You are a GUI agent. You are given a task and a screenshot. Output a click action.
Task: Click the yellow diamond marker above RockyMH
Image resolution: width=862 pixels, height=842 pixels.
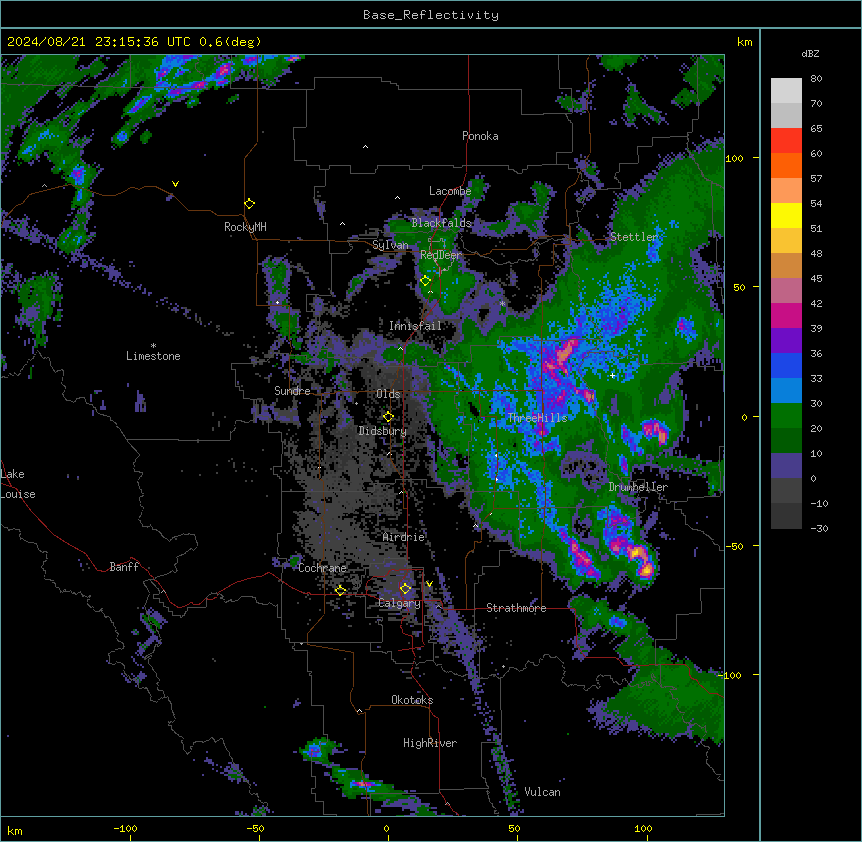click(250, 204)
